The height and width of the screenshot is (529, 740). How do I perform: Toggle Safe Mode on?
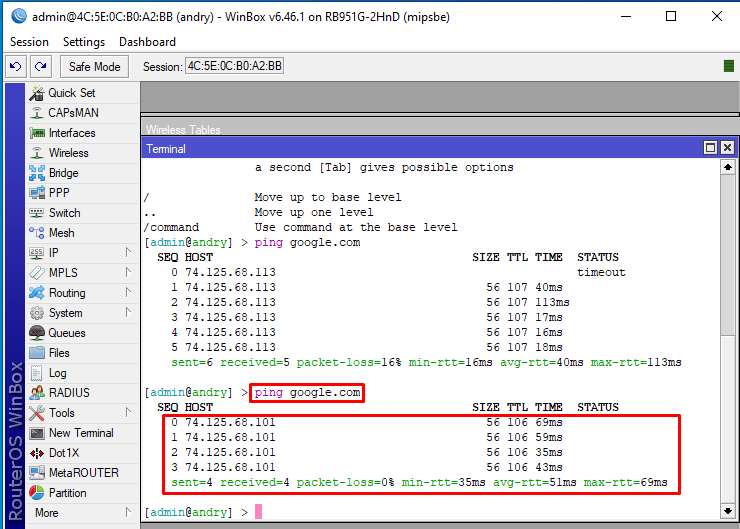tap(94, 67)
